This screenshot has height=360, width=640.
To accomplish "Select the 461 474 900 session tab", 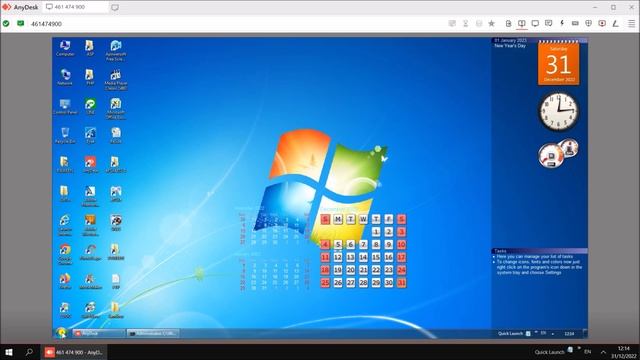I will 76,7.
